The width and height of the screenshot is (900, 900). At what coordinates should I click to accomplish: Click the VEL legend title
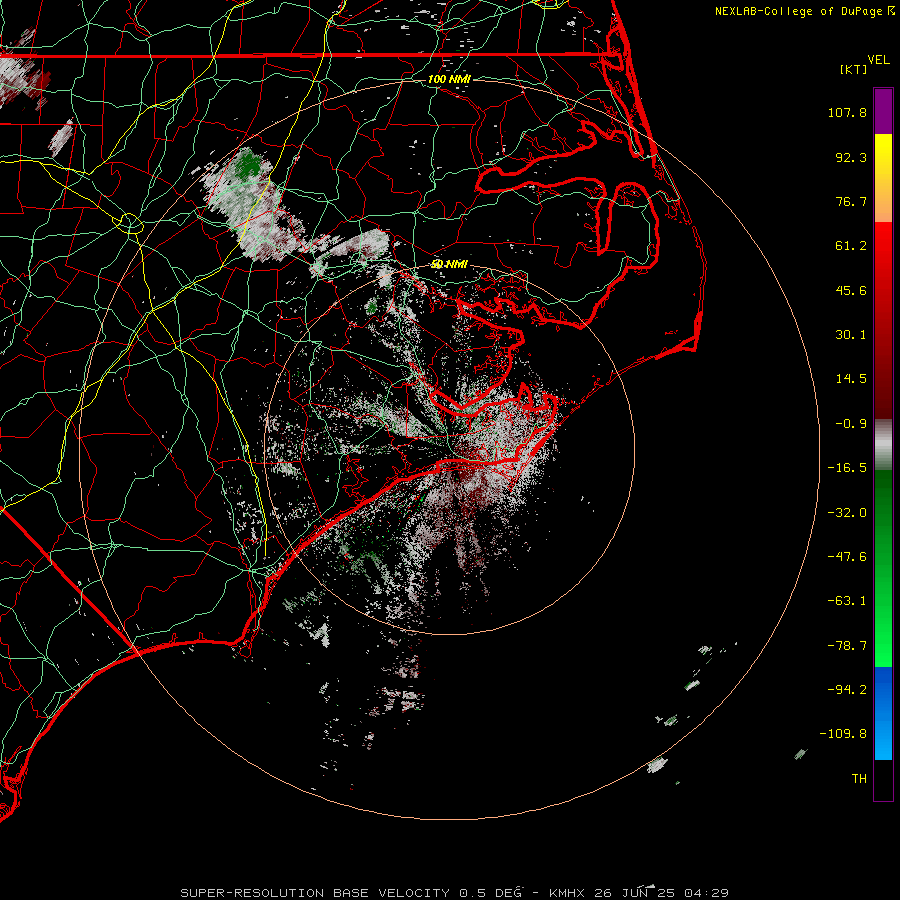(x=878, y=60)
